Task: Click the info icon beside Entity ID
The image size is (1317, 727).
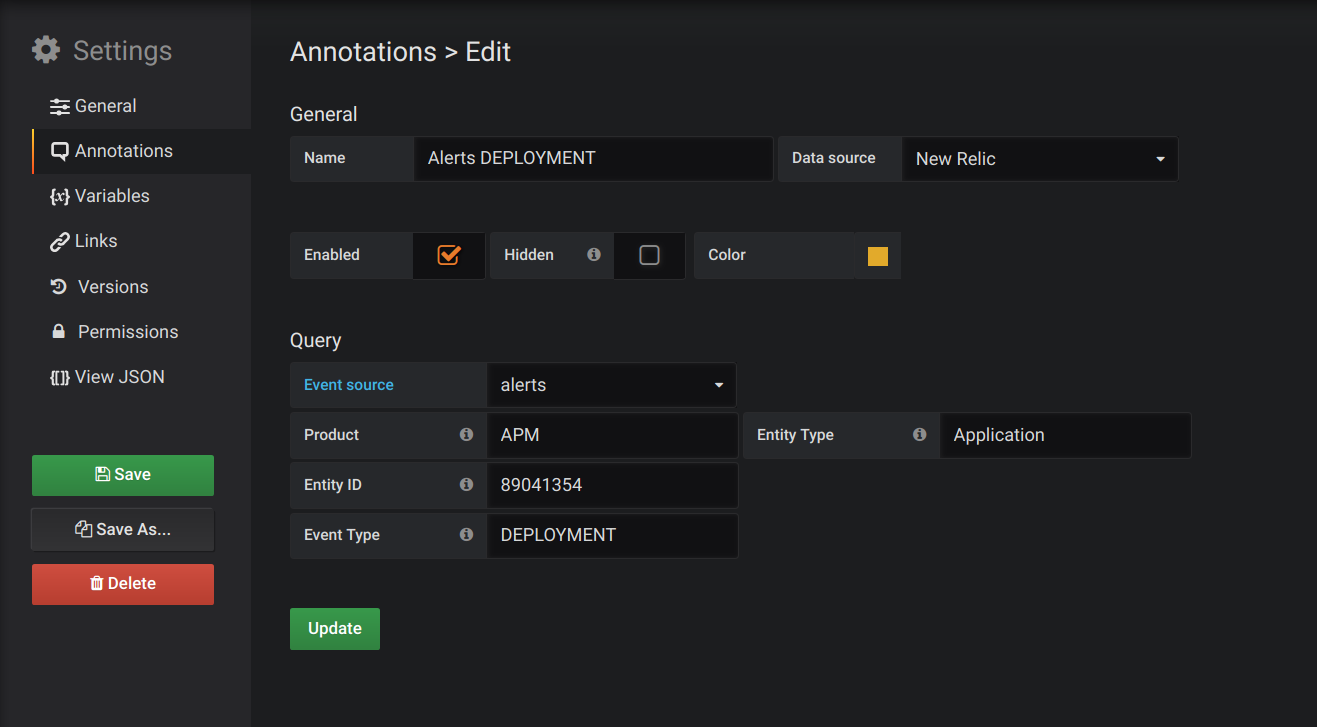Action: click(x=466, y=485)
